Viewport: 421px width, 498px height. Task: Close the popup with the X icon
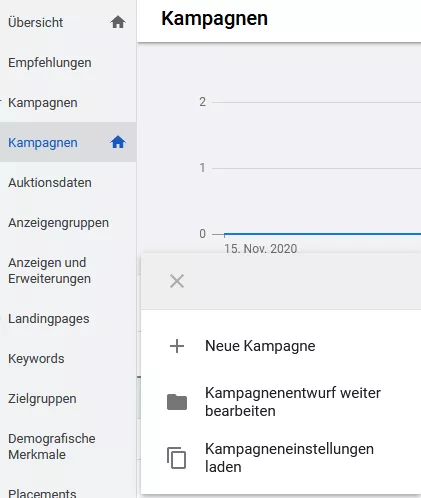click(177, 281)
